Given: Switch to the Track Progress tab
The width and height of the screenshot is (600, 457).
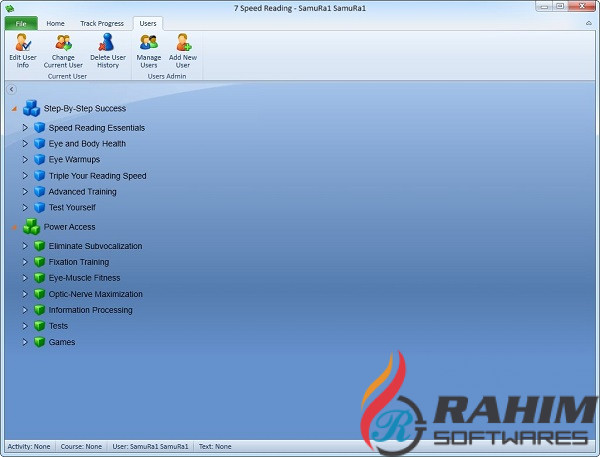Looking at the screenshot, I should [102, 23].
